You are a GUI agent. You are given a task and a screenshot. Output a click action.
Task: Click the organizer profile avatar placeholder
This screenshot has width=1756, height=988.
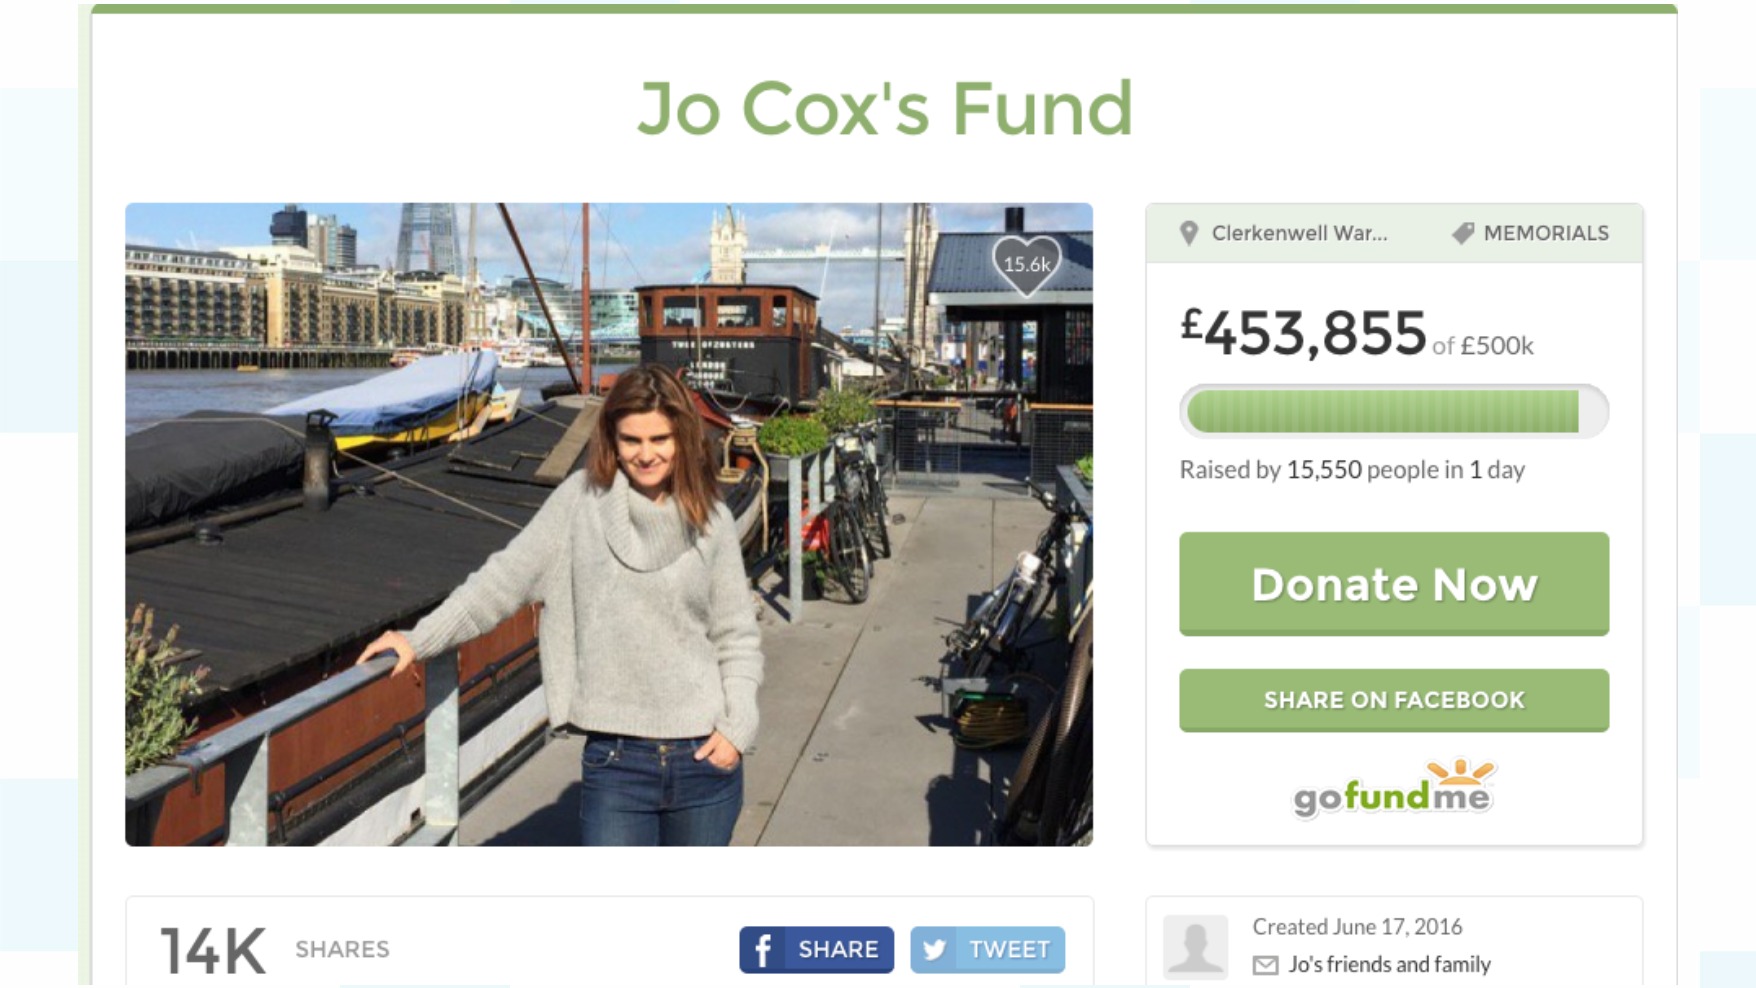pos(1195,946)
